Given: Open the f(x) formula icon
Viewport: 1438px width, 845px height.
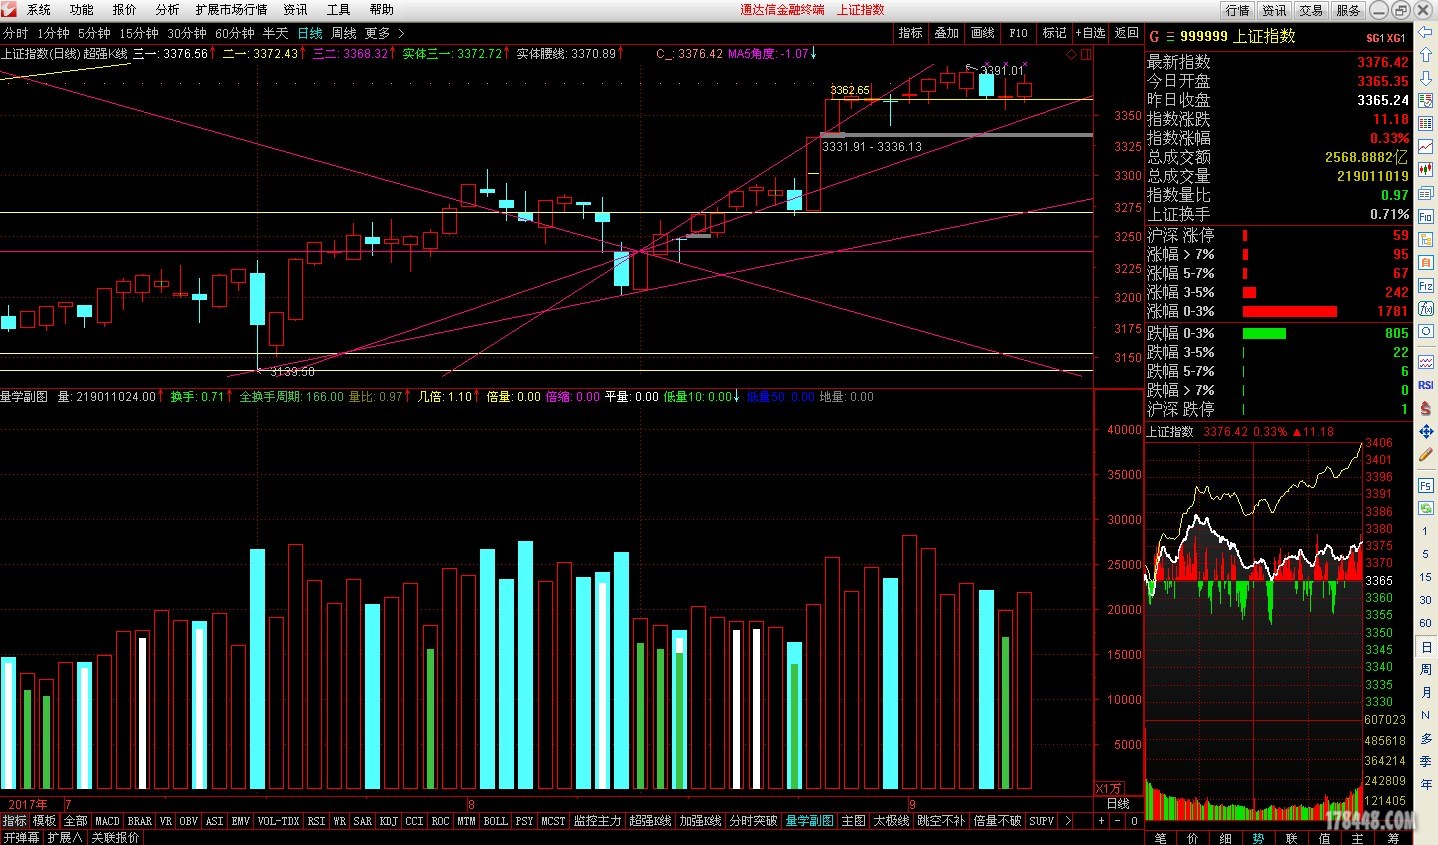Looking at the screenshot, I should point(1426,309).
